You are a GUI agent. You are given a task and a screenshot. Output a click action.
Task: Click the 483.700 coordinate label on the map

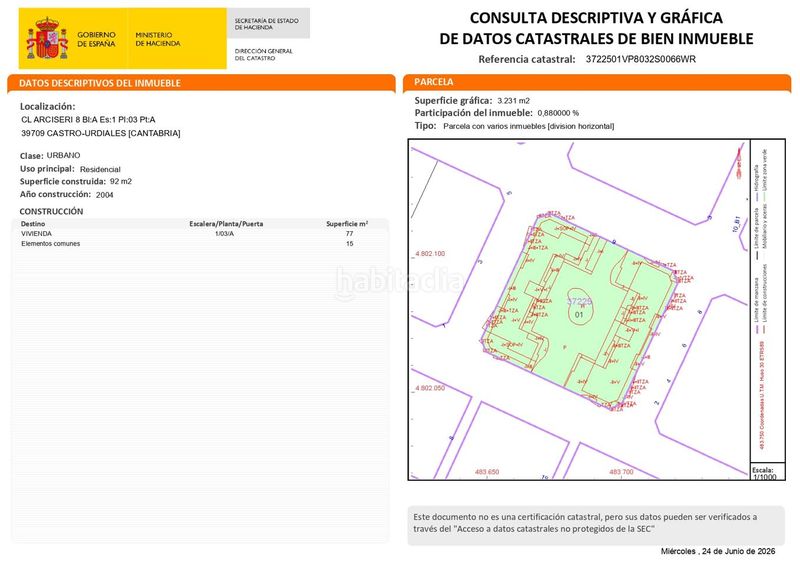pyautogui.click(x=621, y=472)
